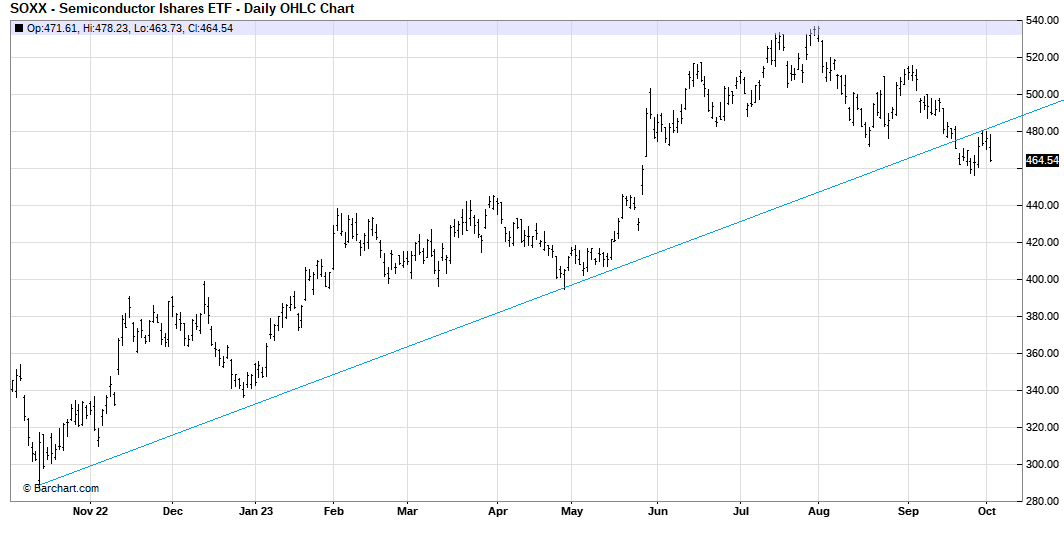Click the 540.00 price axis label
This screenshot has width=1064, height=542.
click(1042, 21)
